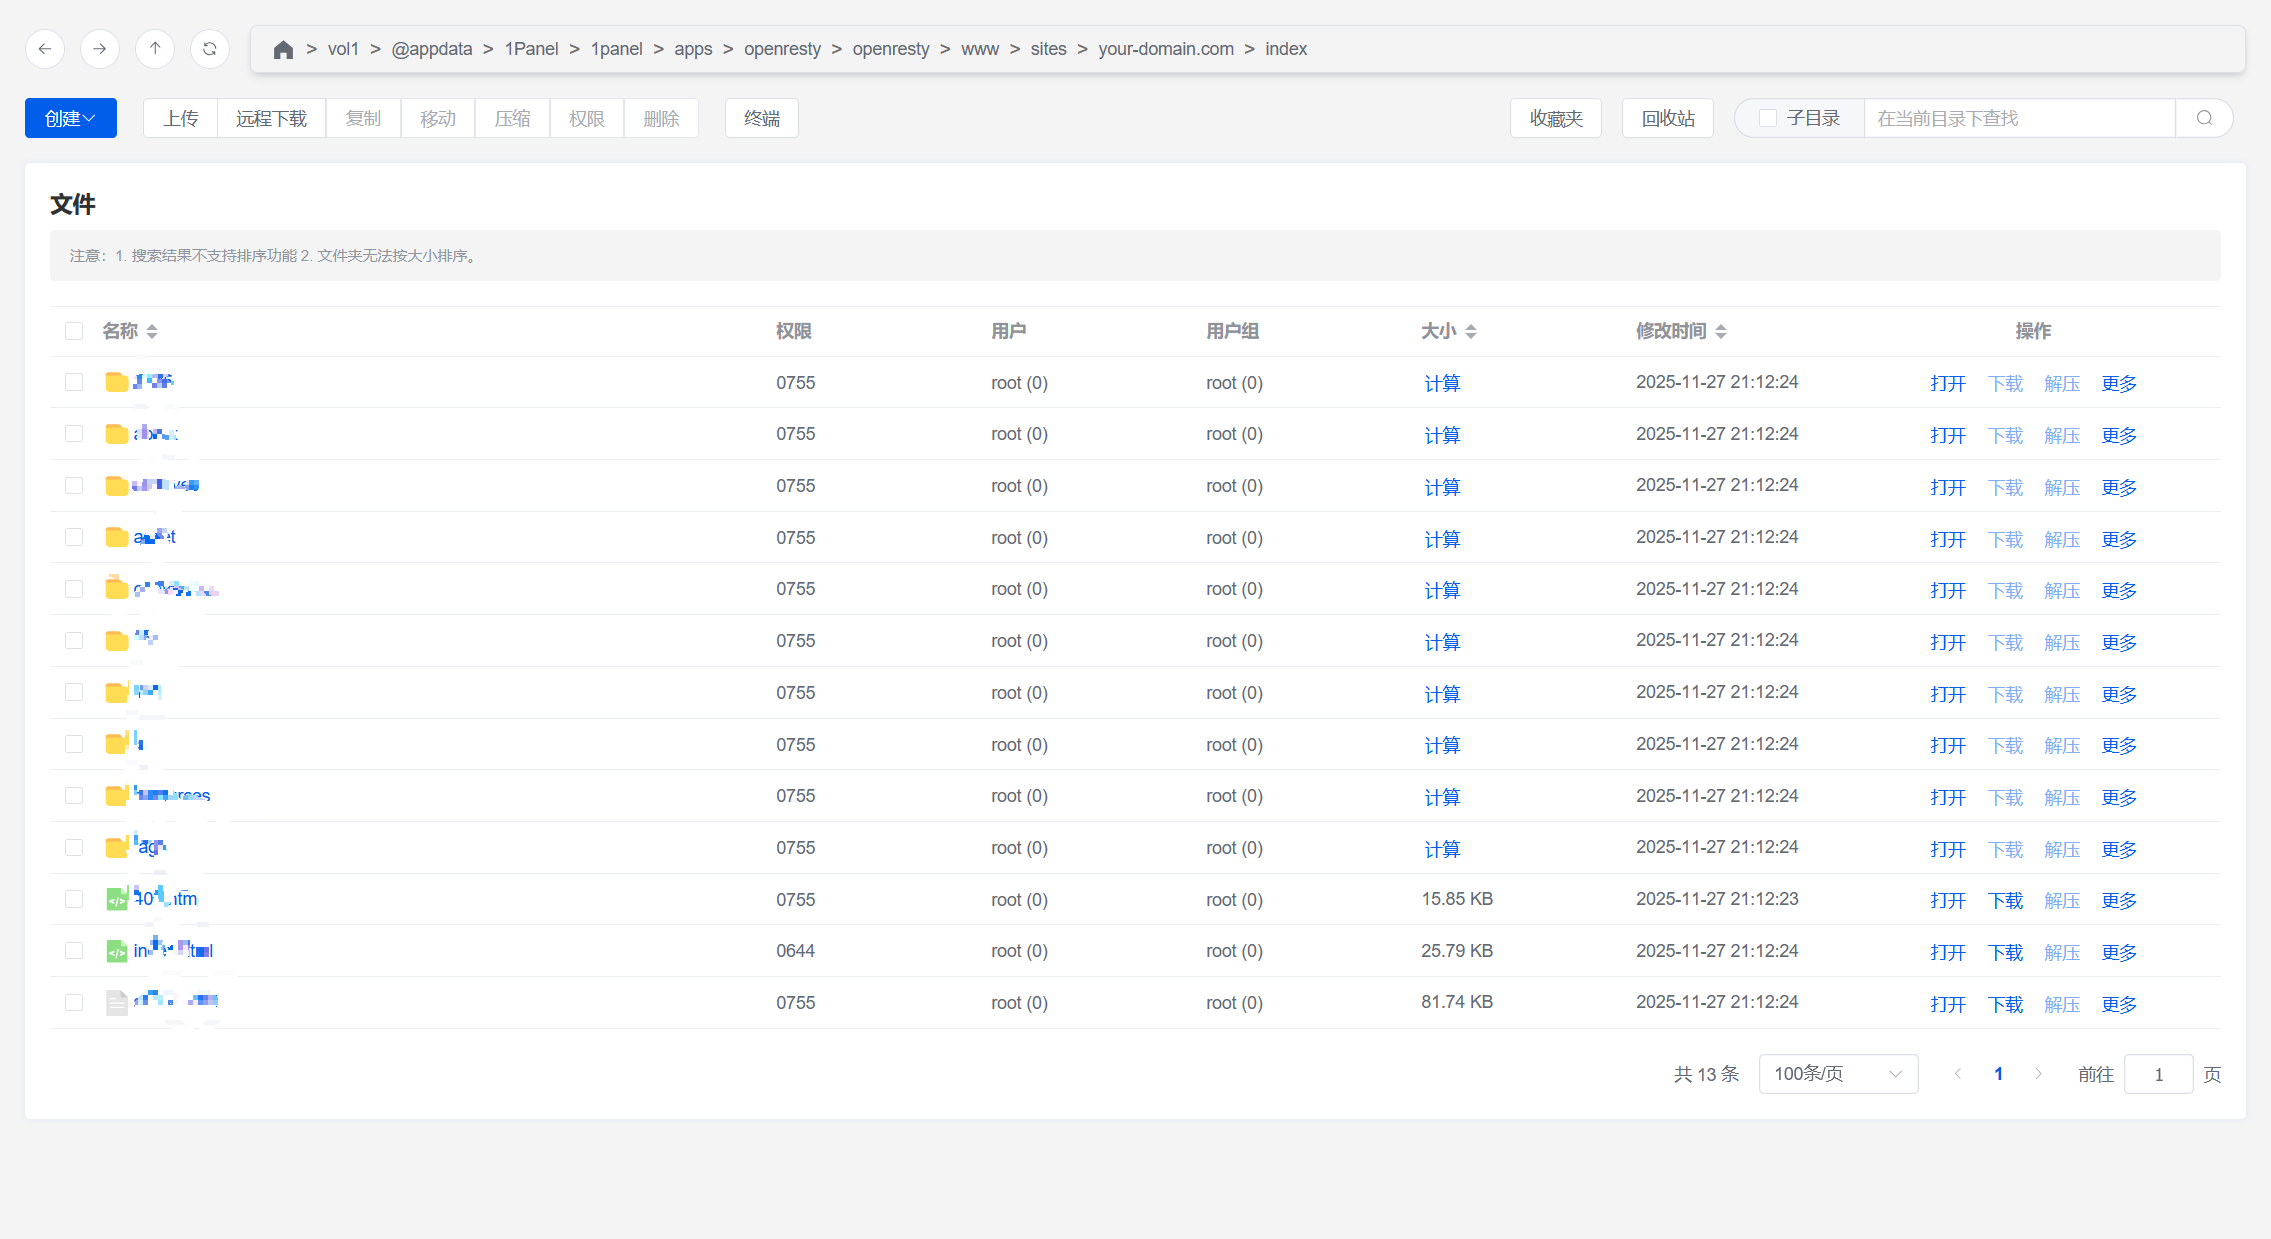The image size is (2271, 1239).
Task: Click the 压缩 compress button
Action: point(512,118)
